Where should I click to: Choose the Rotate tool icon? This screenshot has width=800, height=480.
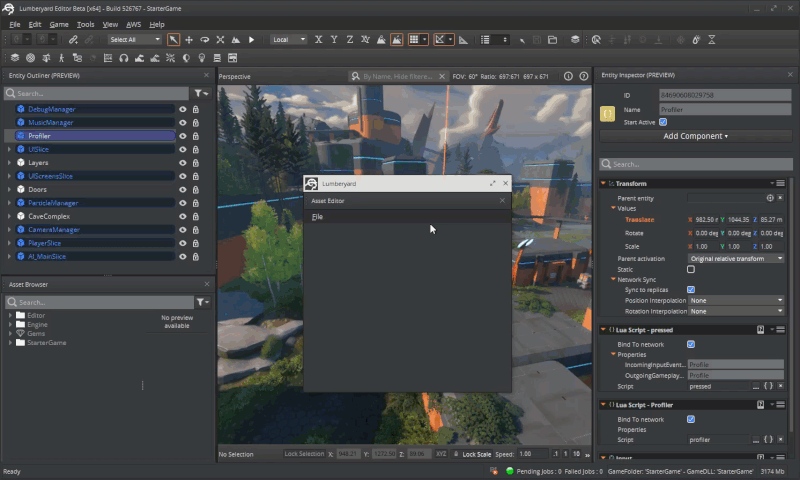(x=204, y=40)
